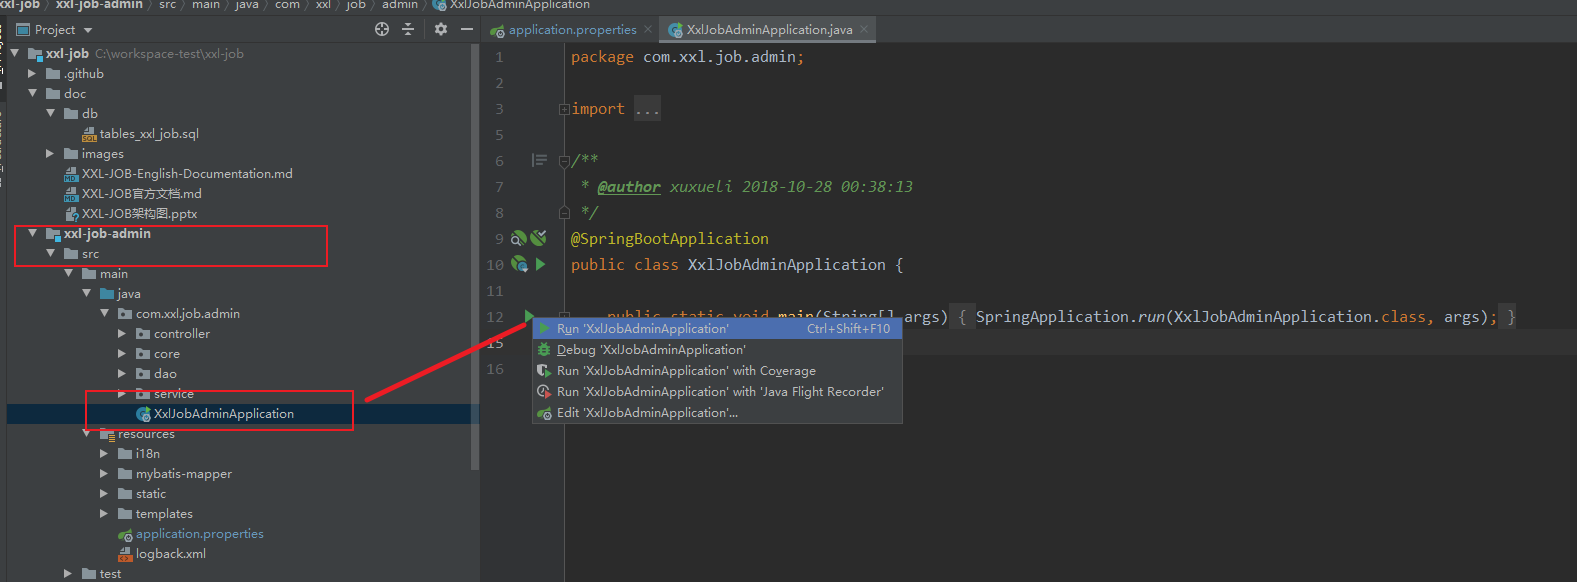Expand the folded import block
1577x582 pixels.
[564, 109]
